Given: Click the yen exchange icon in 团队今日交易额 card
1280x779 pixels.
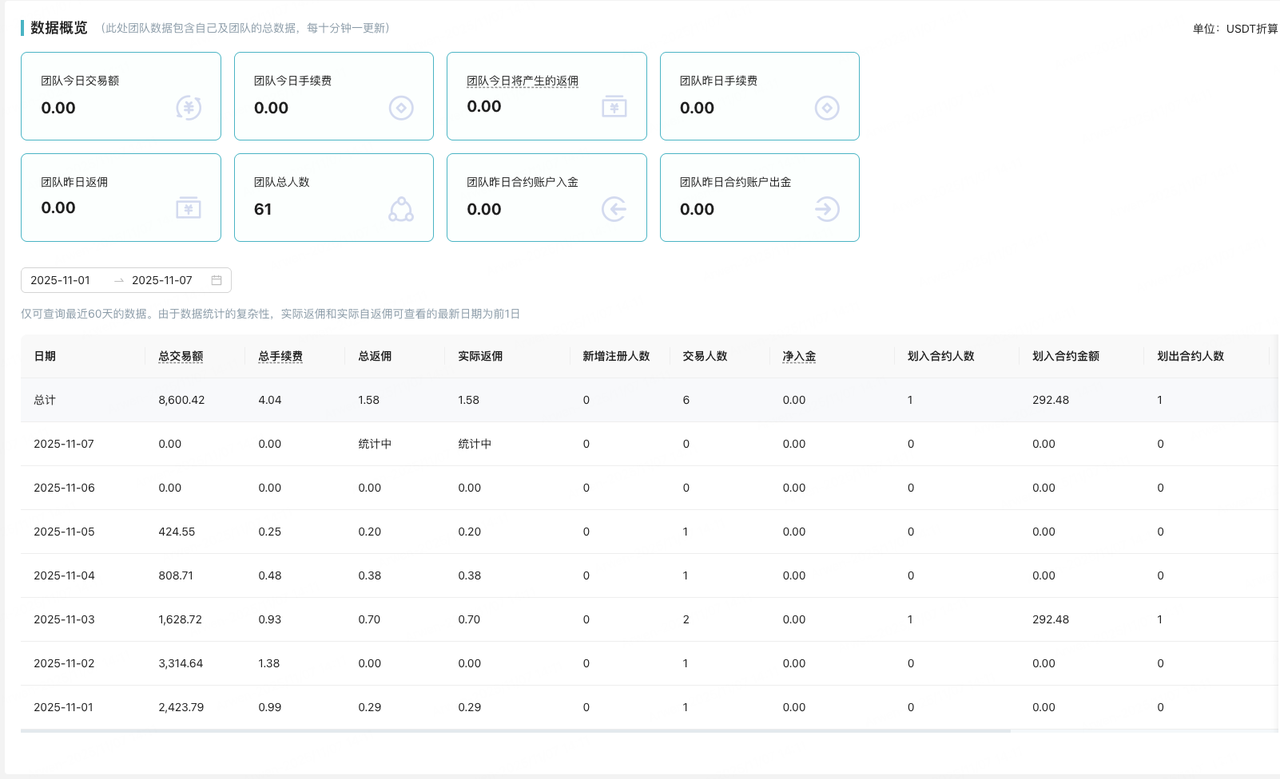Looking at the screenshot, I should pos(188,107).
